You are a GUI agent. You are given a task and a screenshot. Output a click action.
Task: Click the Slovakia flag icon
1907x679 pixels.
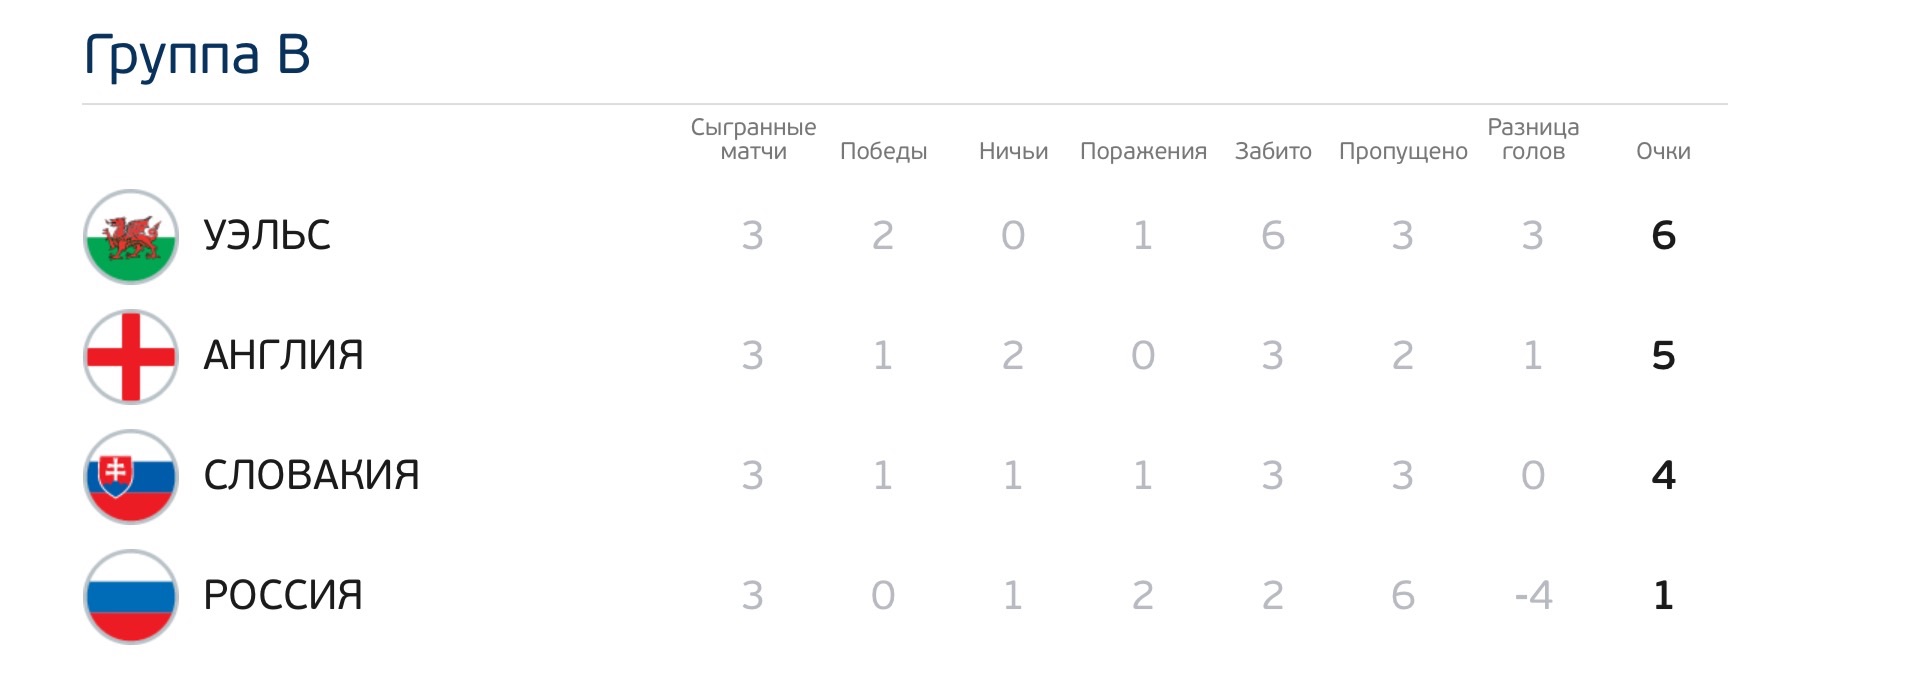pyautogui.click(x=131, y=477)
